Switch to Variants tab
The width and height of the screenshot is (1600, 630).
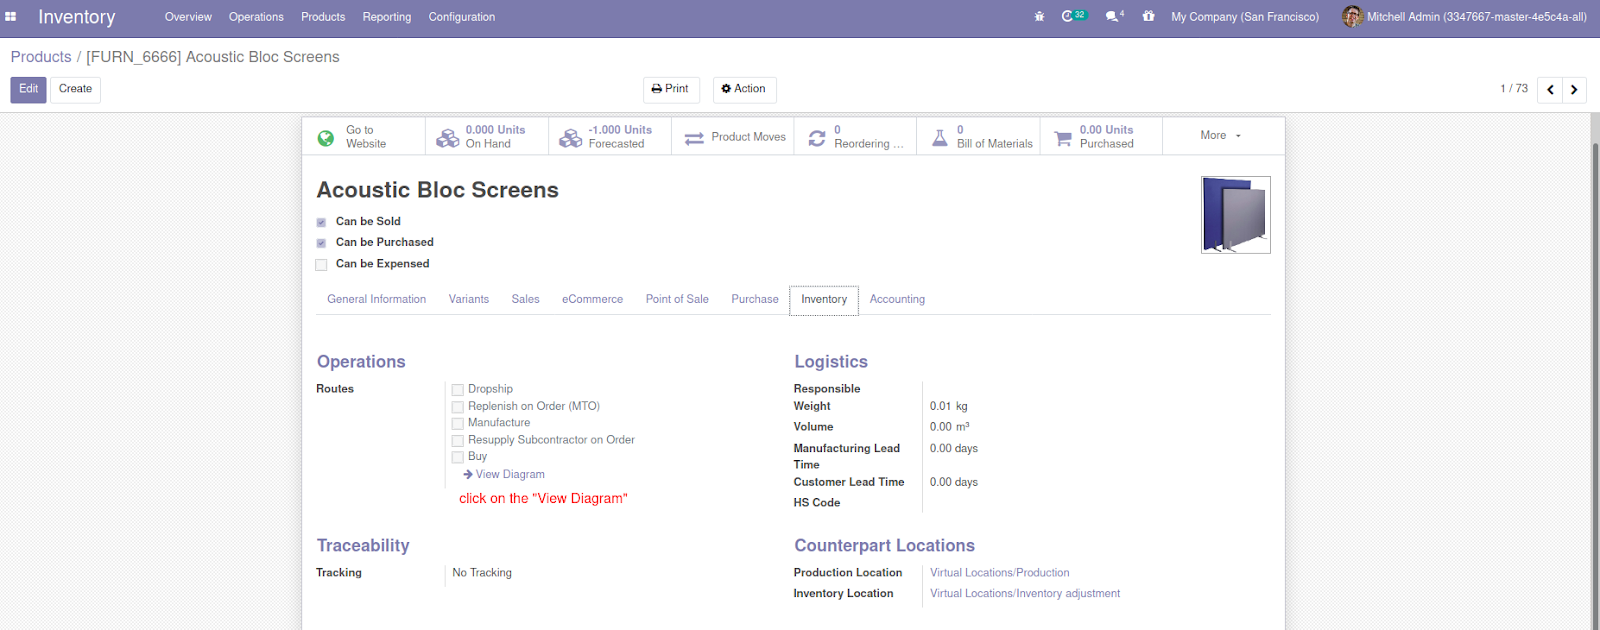tap(469, 300)
